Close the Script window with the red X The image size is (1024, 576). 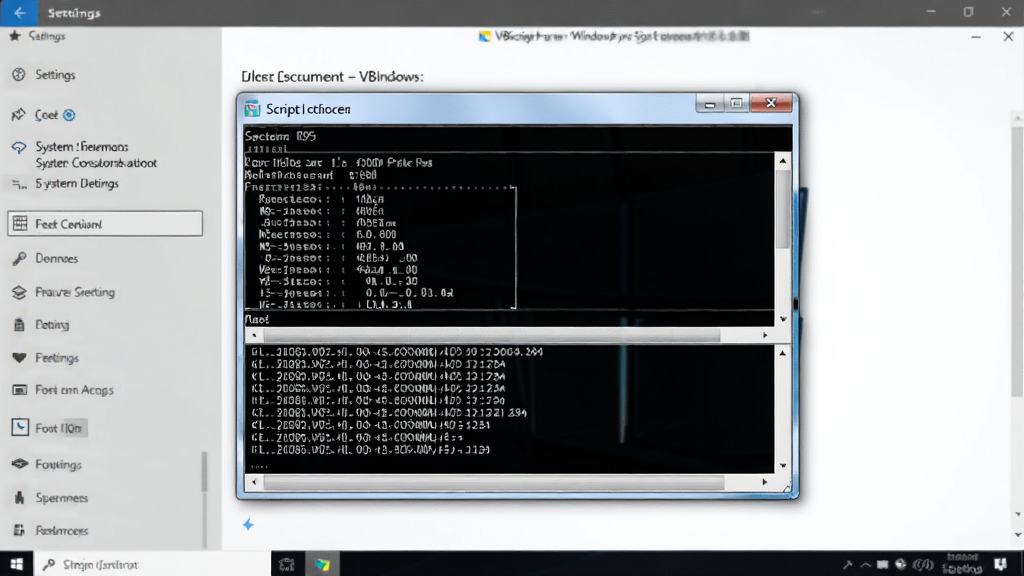tap(771, 103)
